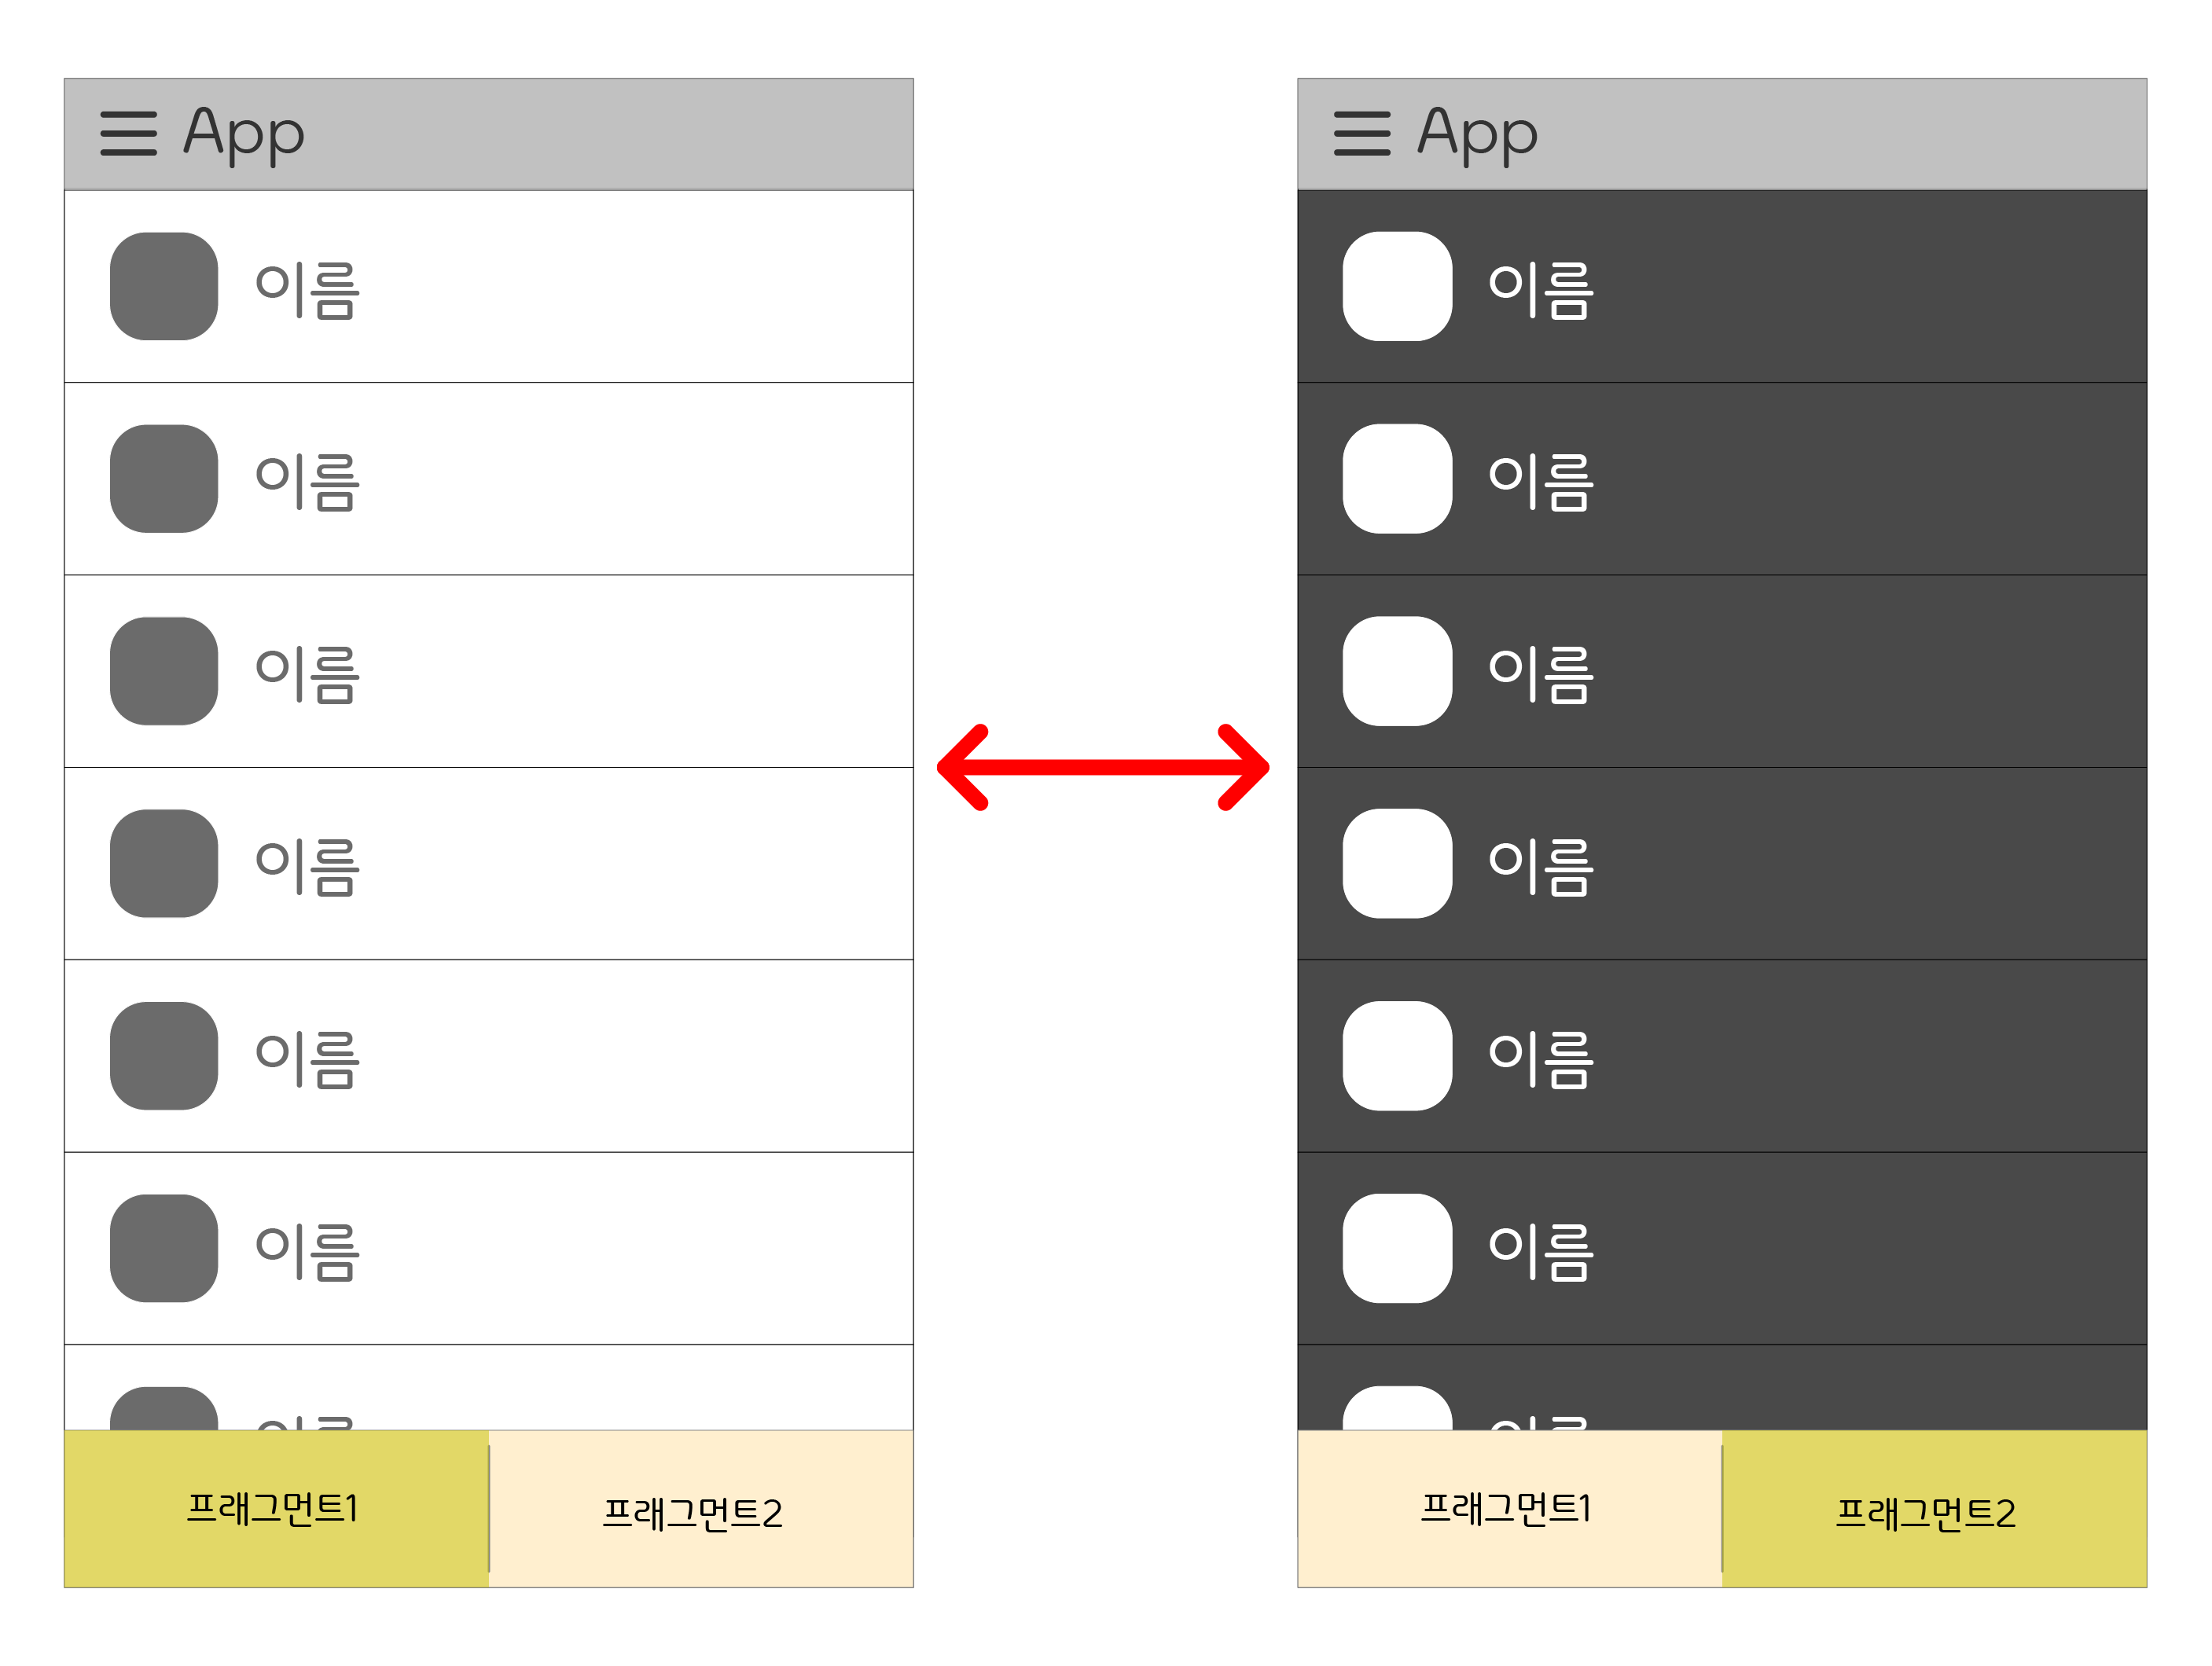Select the 프래그먼트2 tab in the light mockup

[701, 1508]
